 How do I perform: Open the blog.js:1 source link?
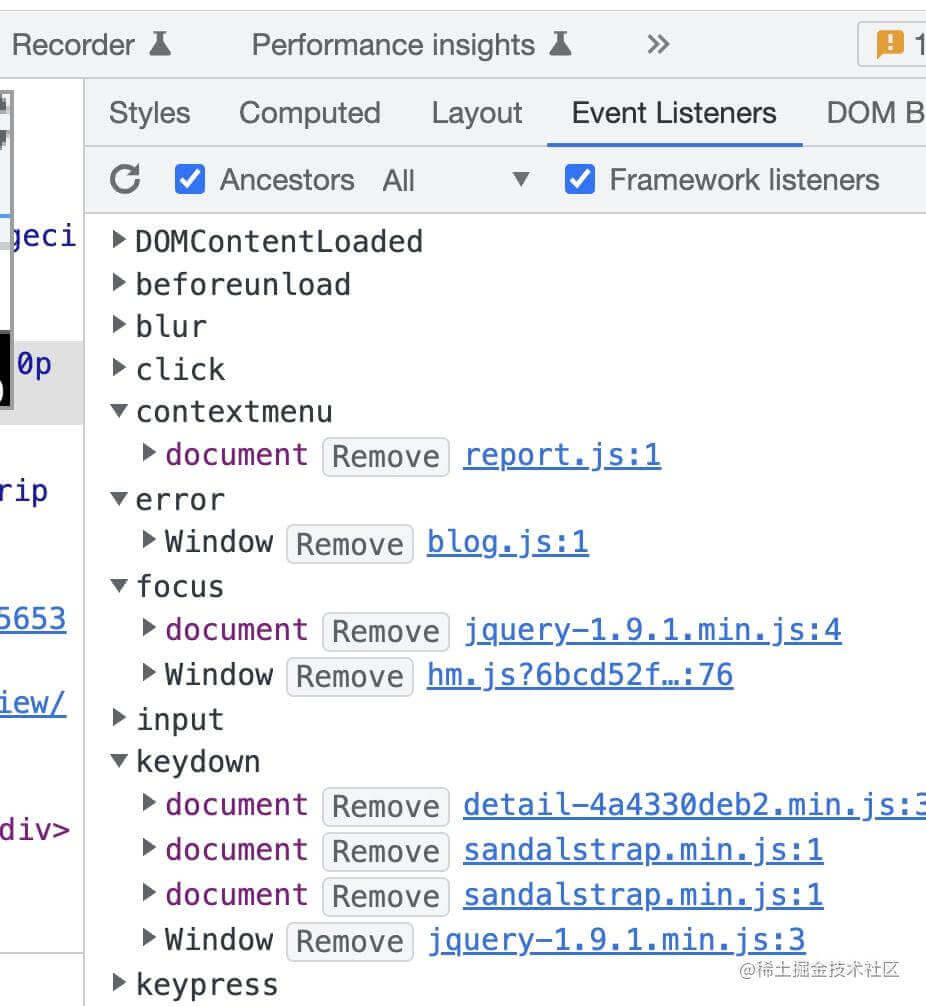(x=507, y=543)
